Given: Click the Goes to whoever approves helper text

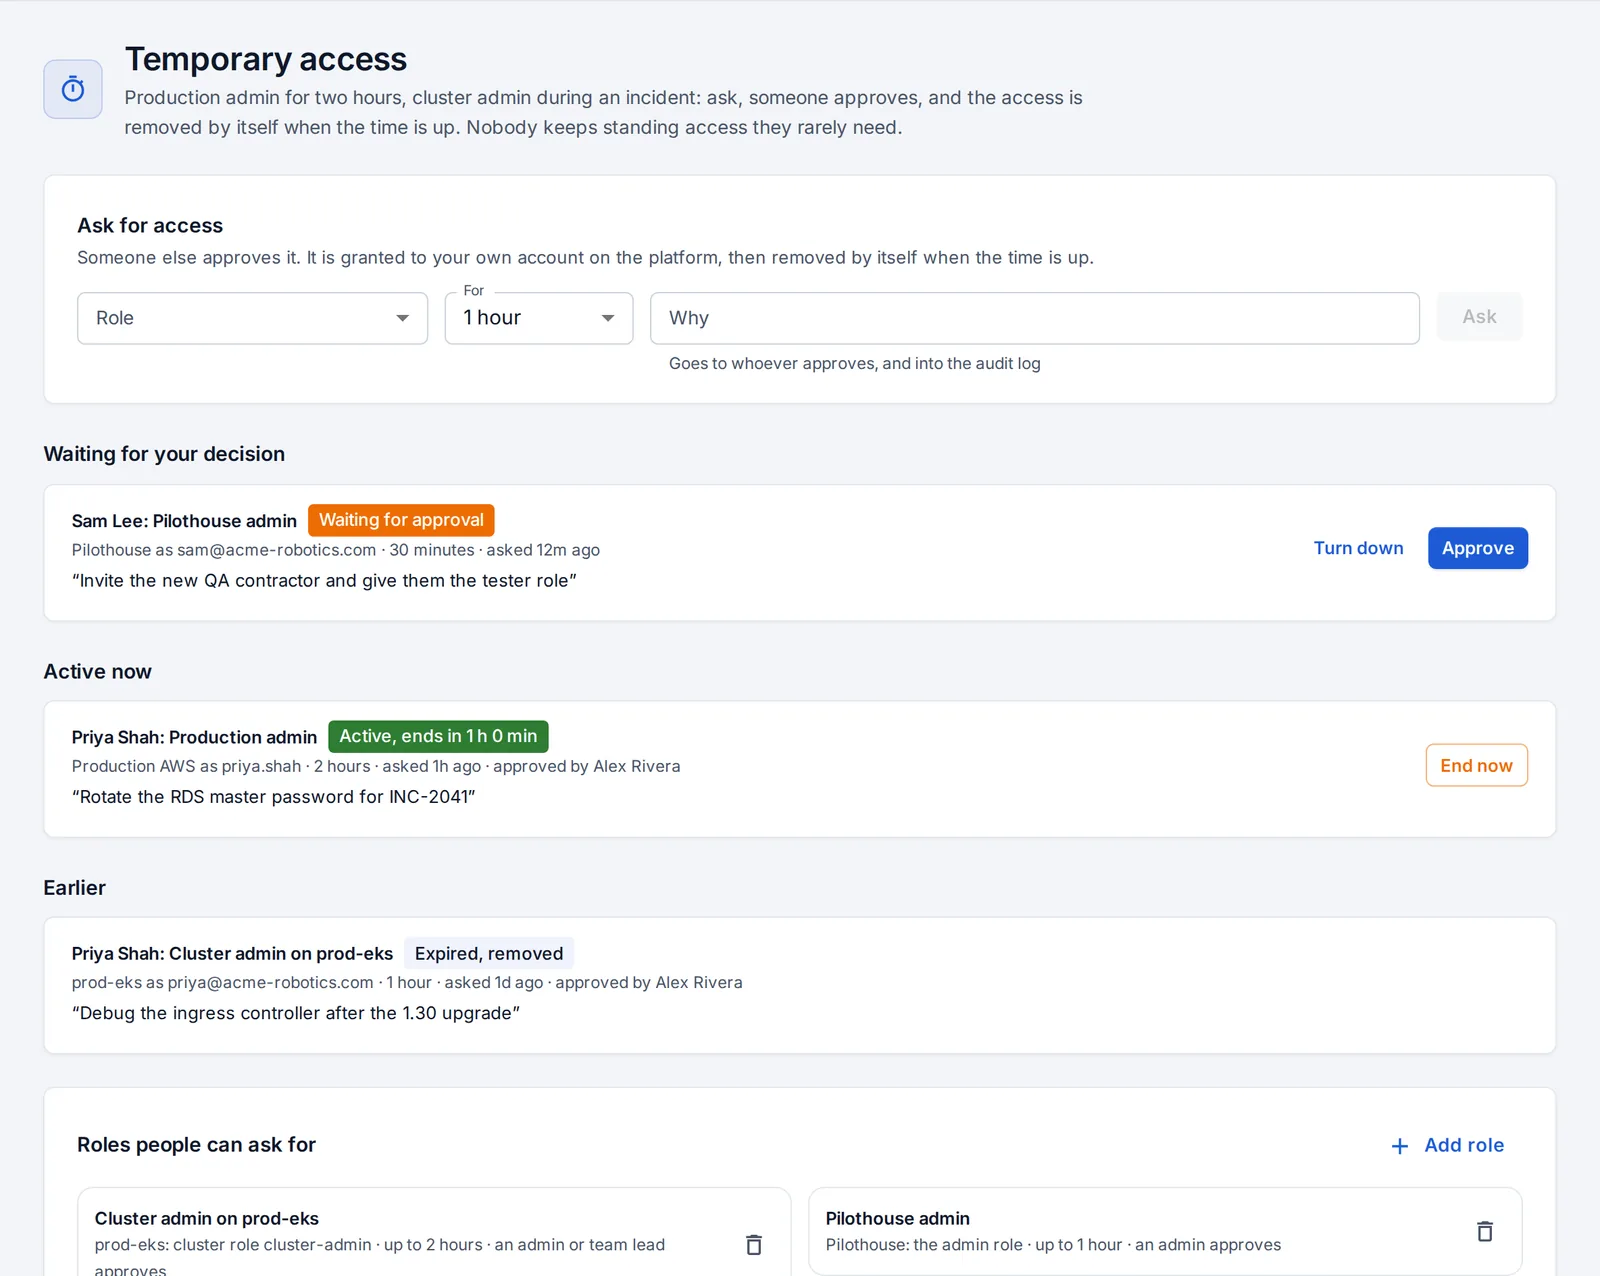Looking at the screenshot, I should click(x=855, y=363).
